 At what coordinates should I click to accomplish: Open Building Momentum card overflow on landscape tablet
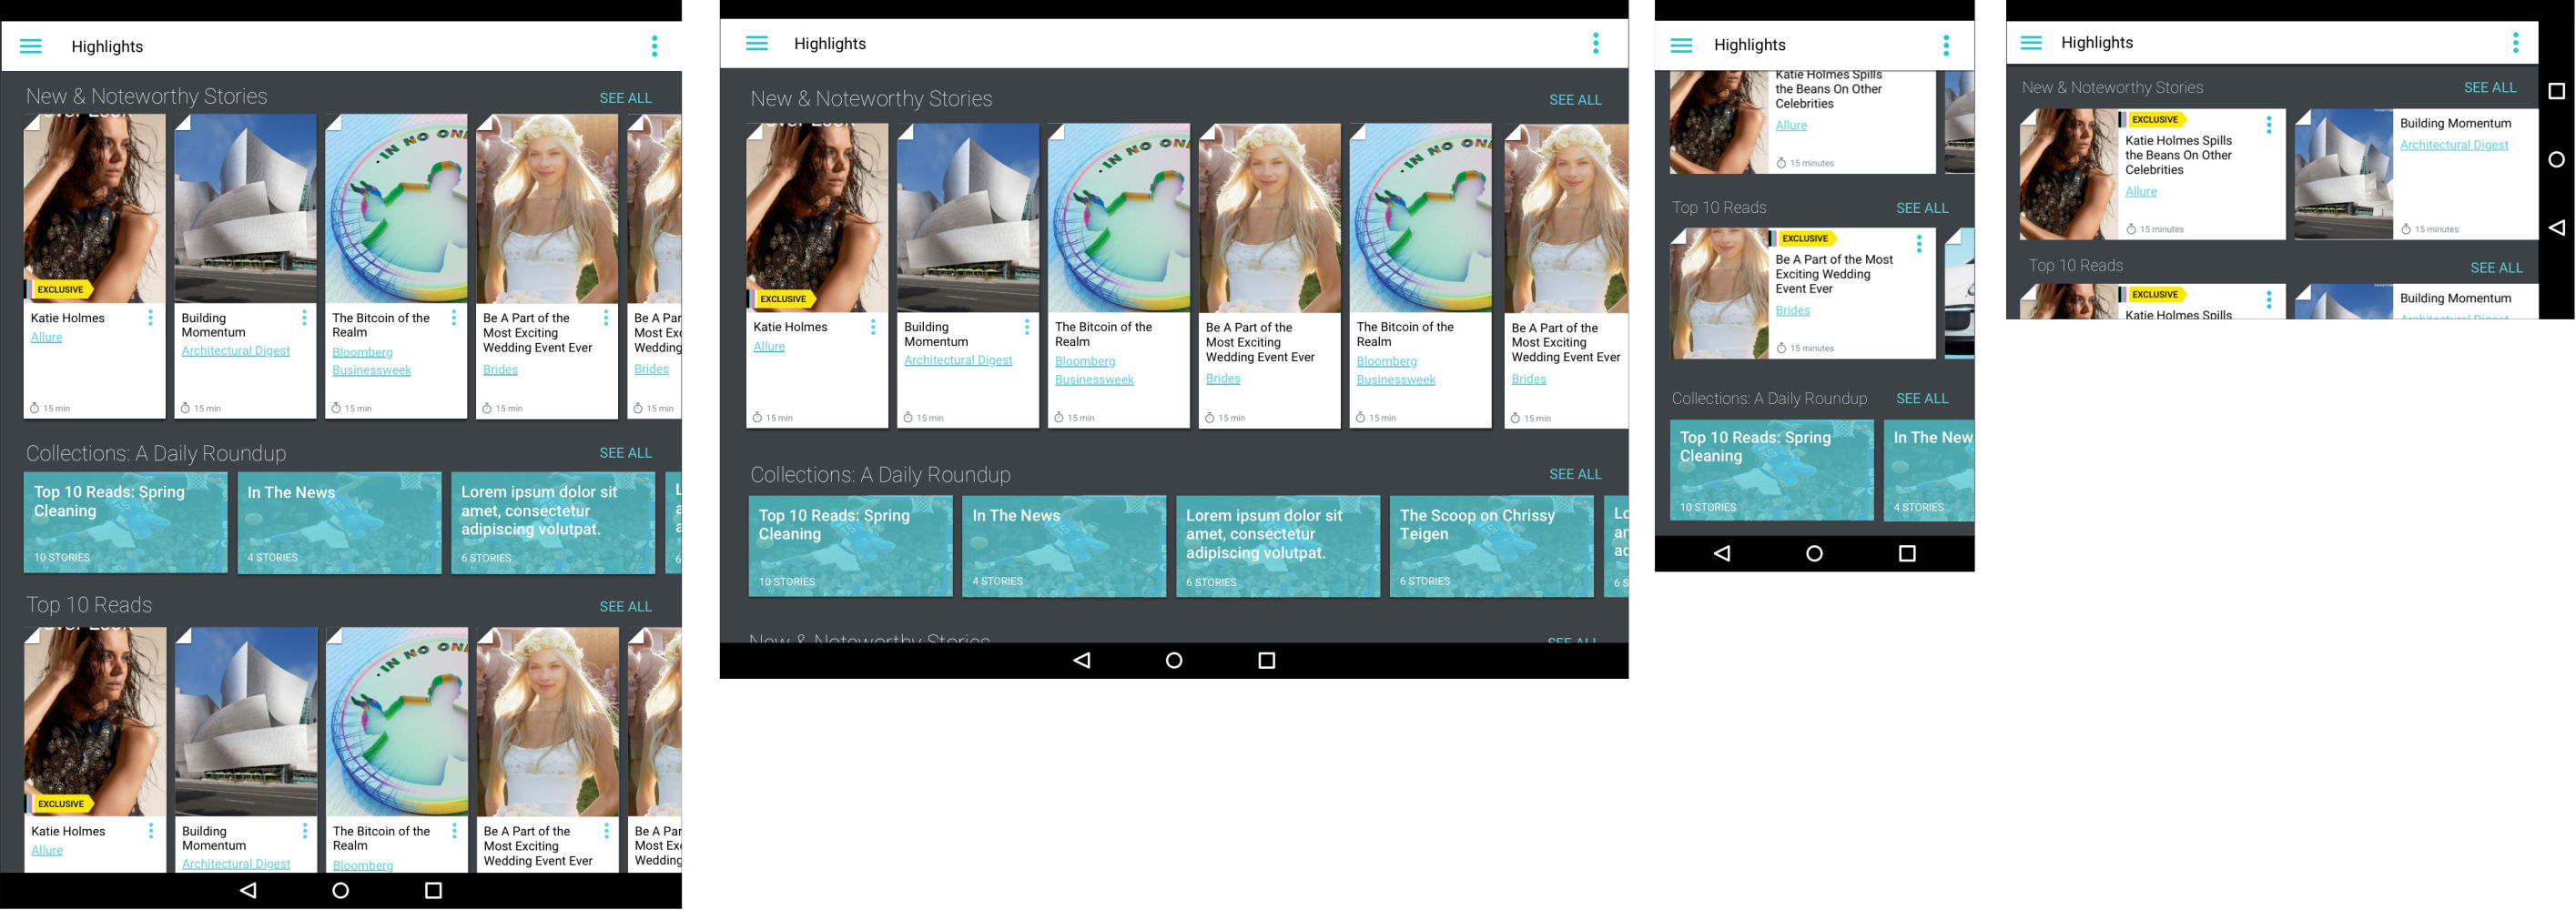coord(1026,327)
